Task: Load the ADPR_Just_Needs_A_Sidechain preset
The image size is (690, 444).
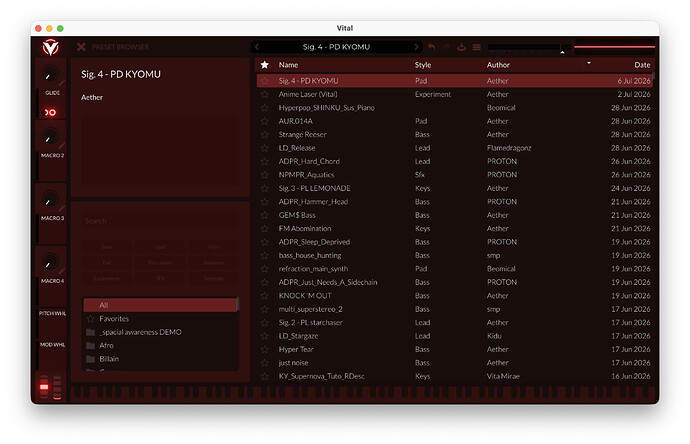Action: pos(455,282)
